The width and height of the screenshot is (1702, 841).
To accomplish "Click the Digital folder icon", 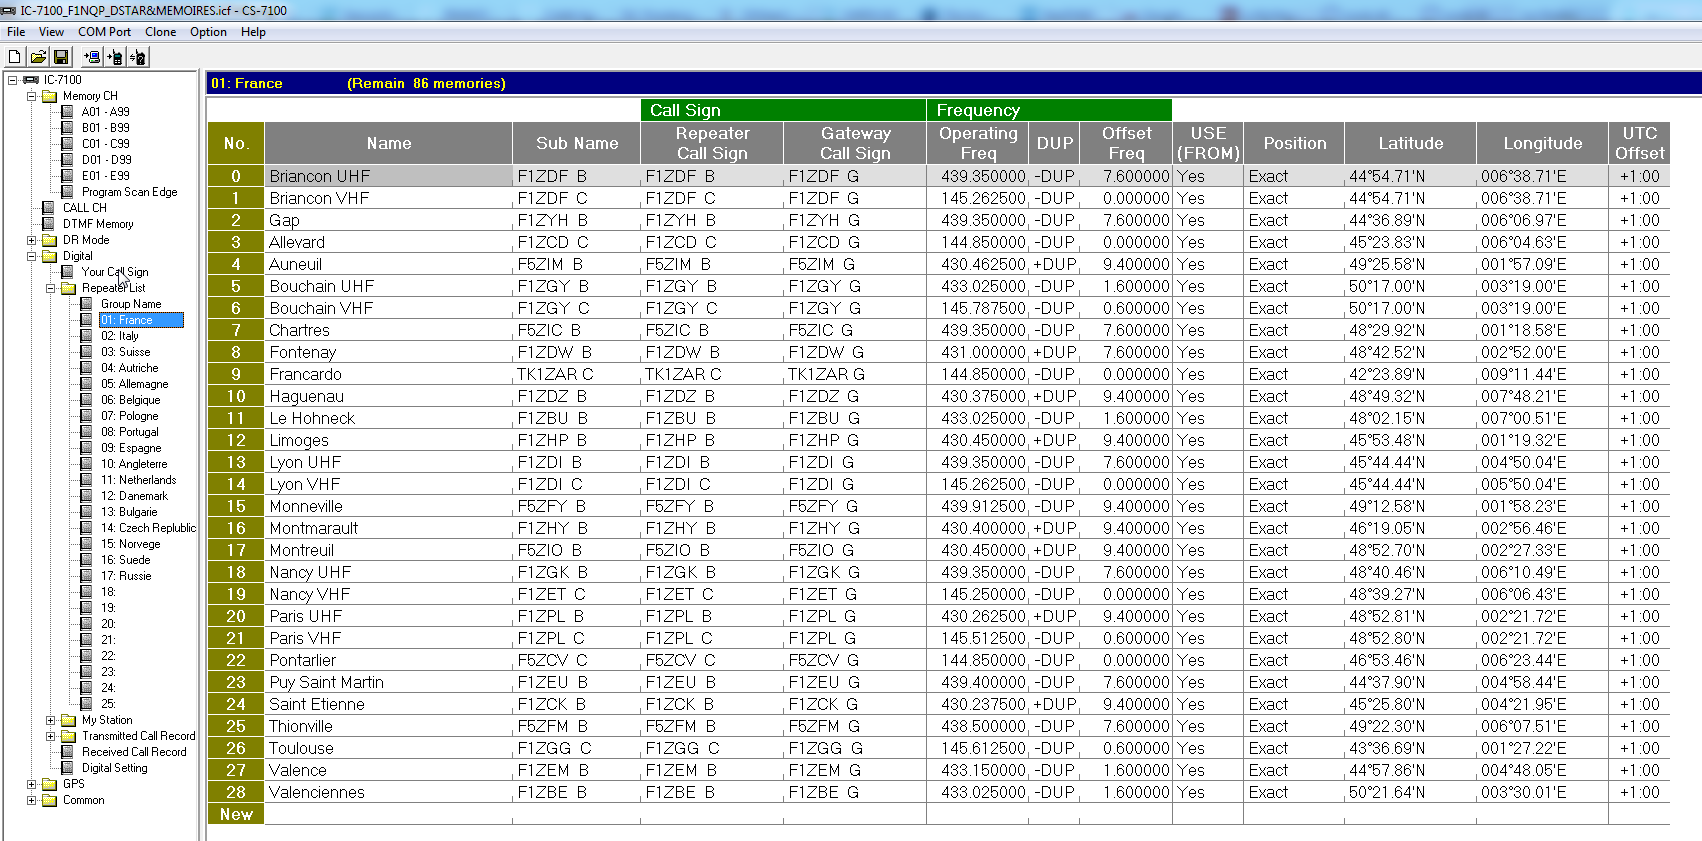I will (49, 256).
